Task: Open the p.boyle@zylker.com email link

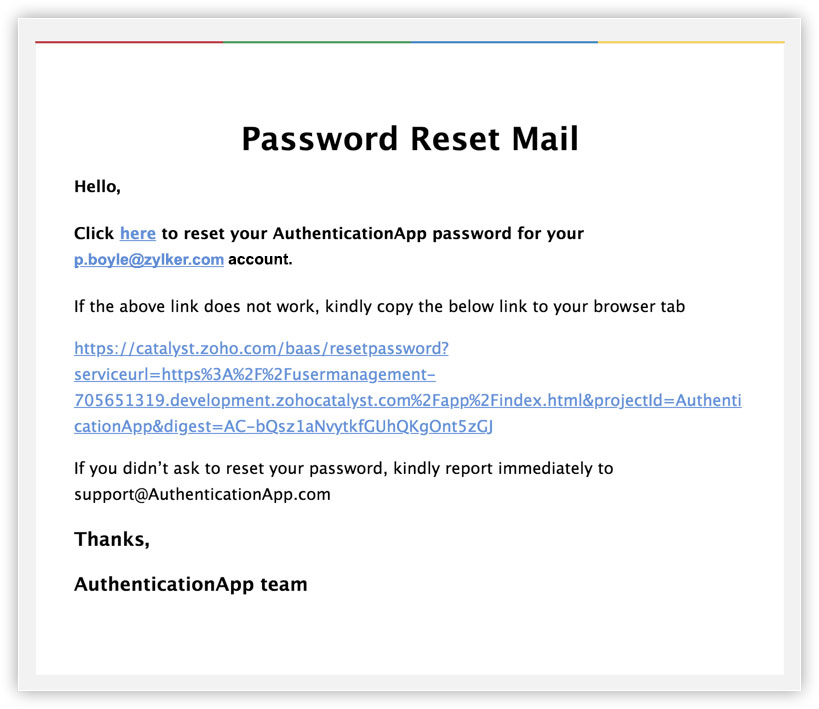Action: coord(148,260)
